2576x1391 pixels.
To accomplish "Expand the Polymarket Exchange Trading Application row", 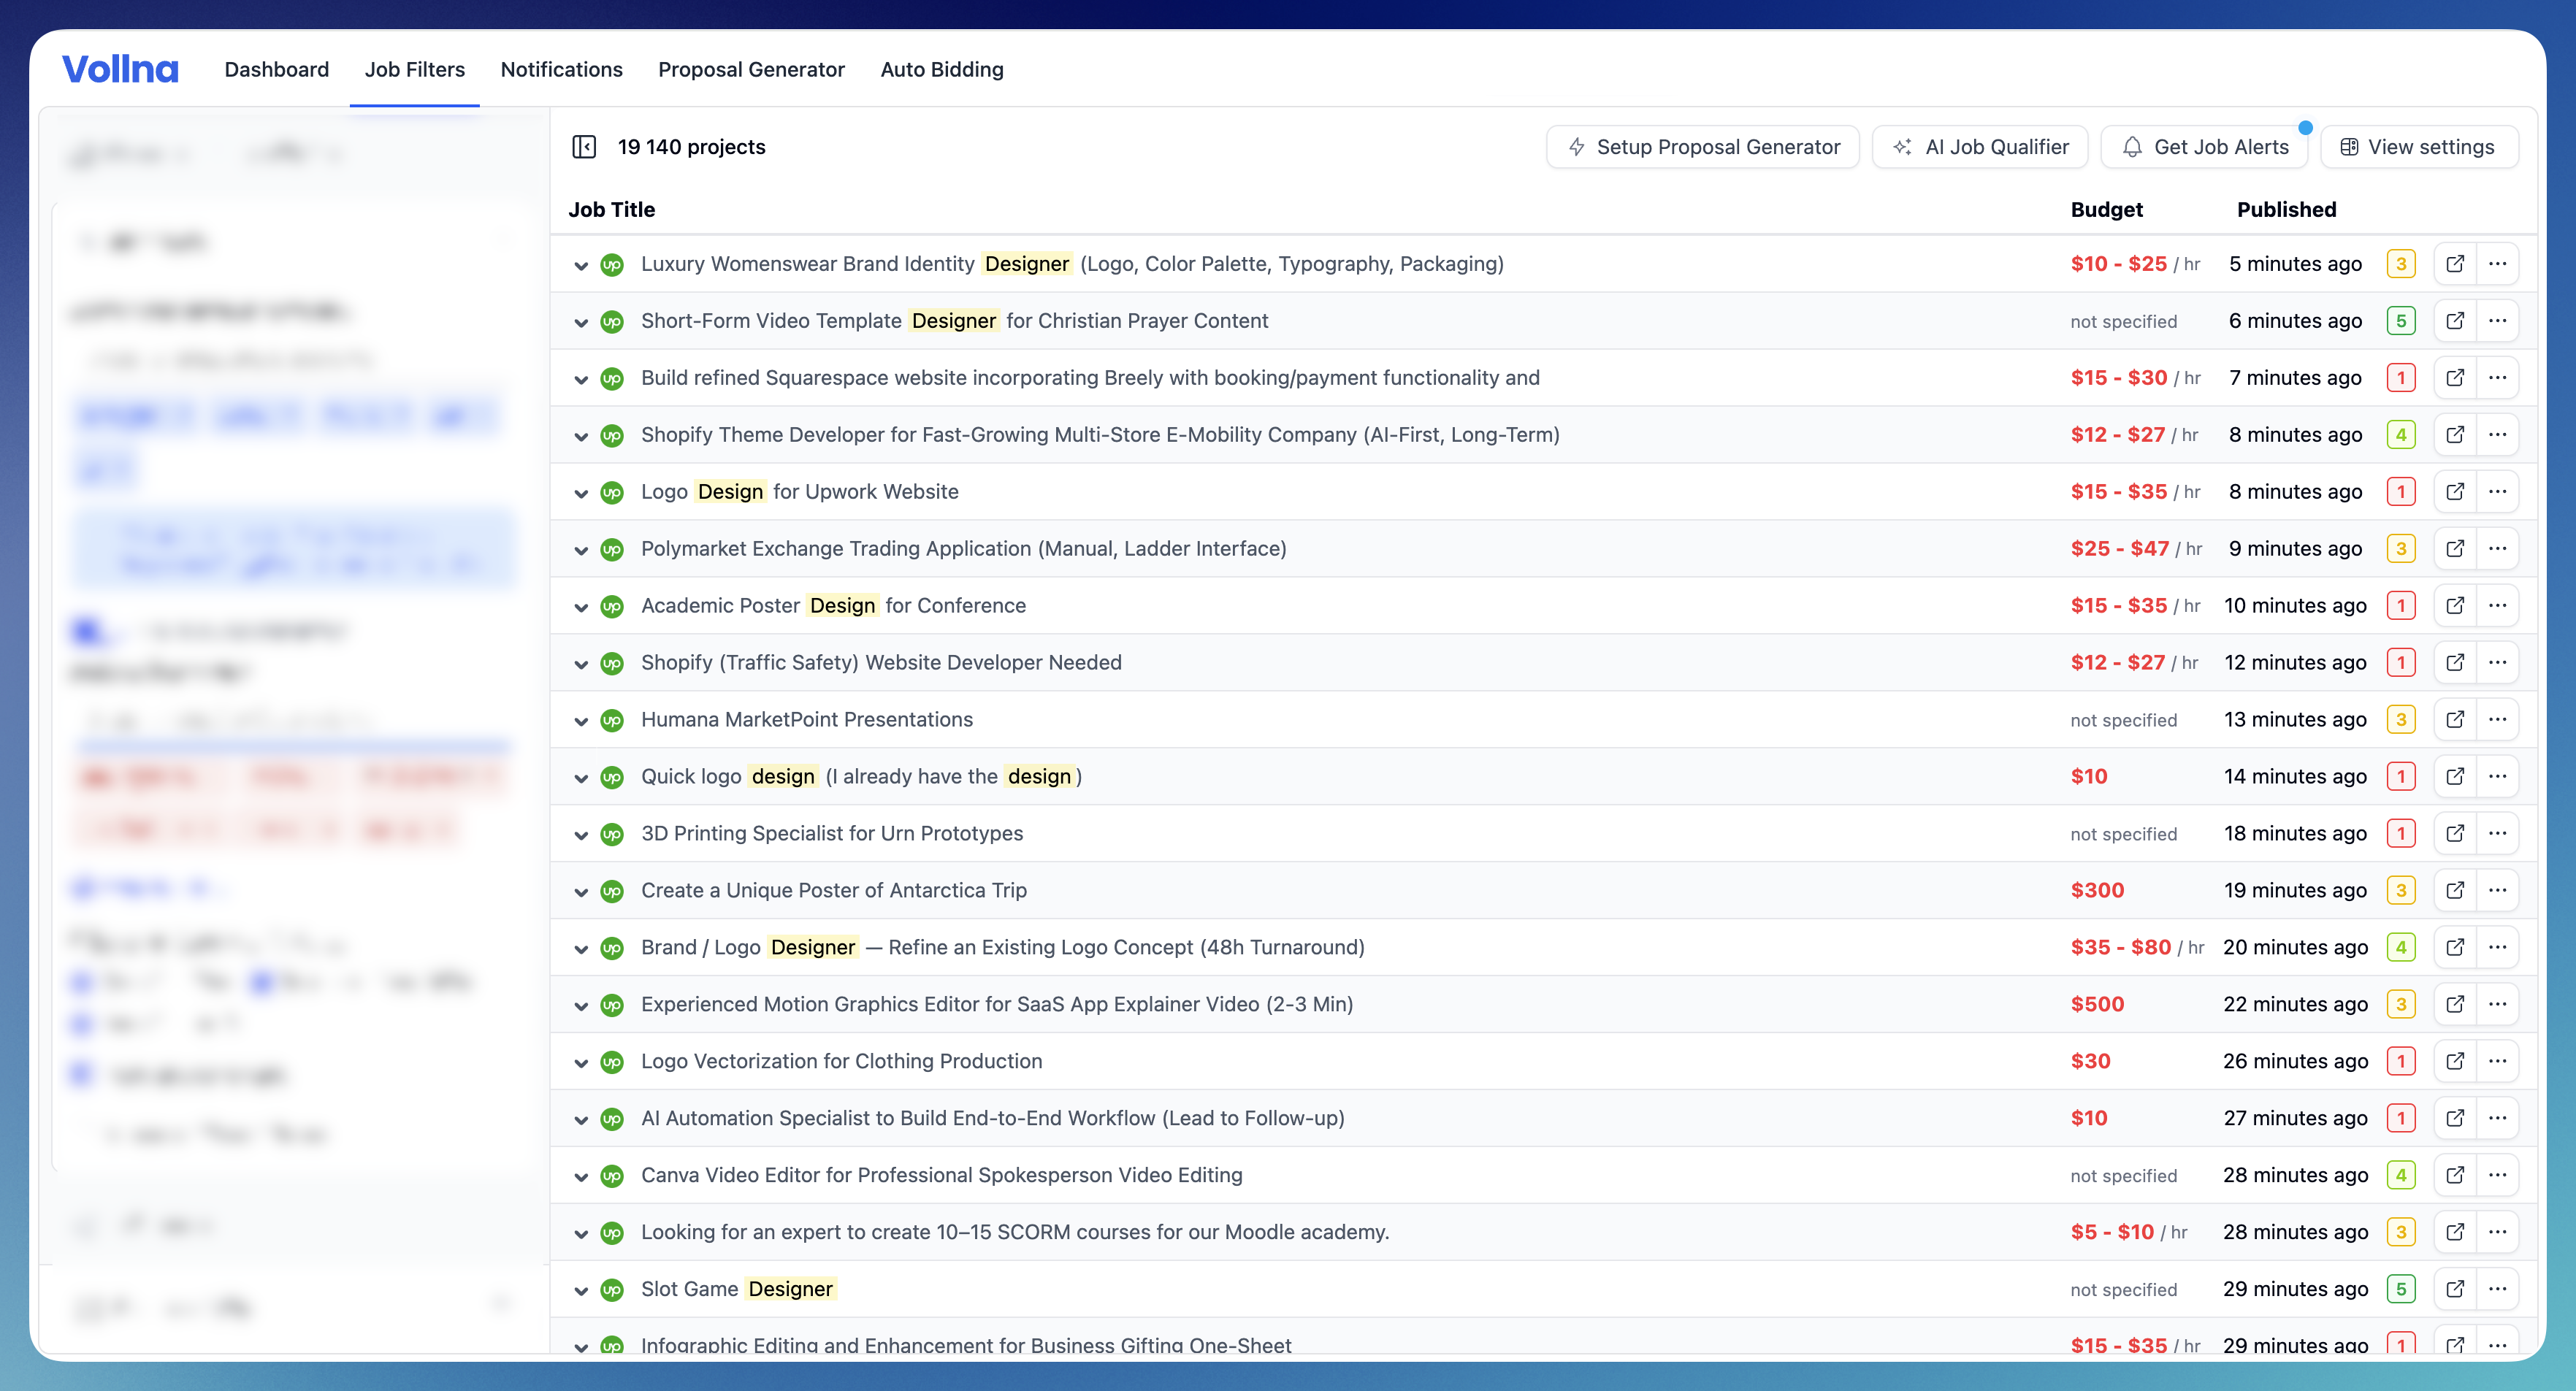I will tap(582, 548).
